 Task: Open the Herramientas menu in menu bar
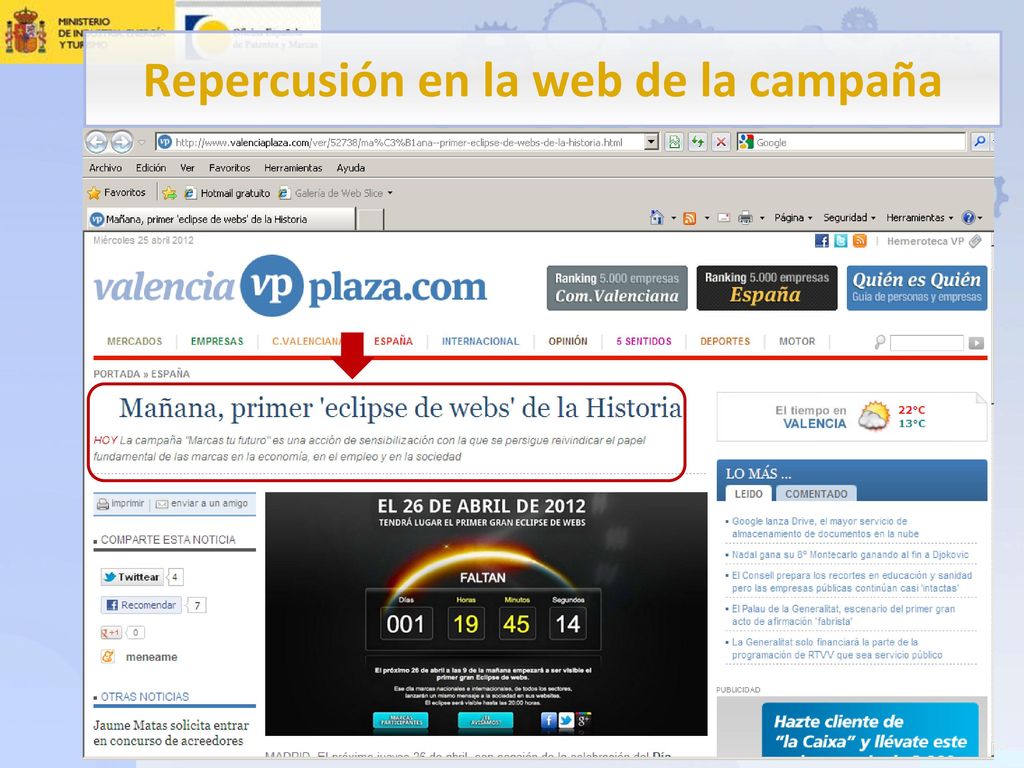[x=293, y=168]
